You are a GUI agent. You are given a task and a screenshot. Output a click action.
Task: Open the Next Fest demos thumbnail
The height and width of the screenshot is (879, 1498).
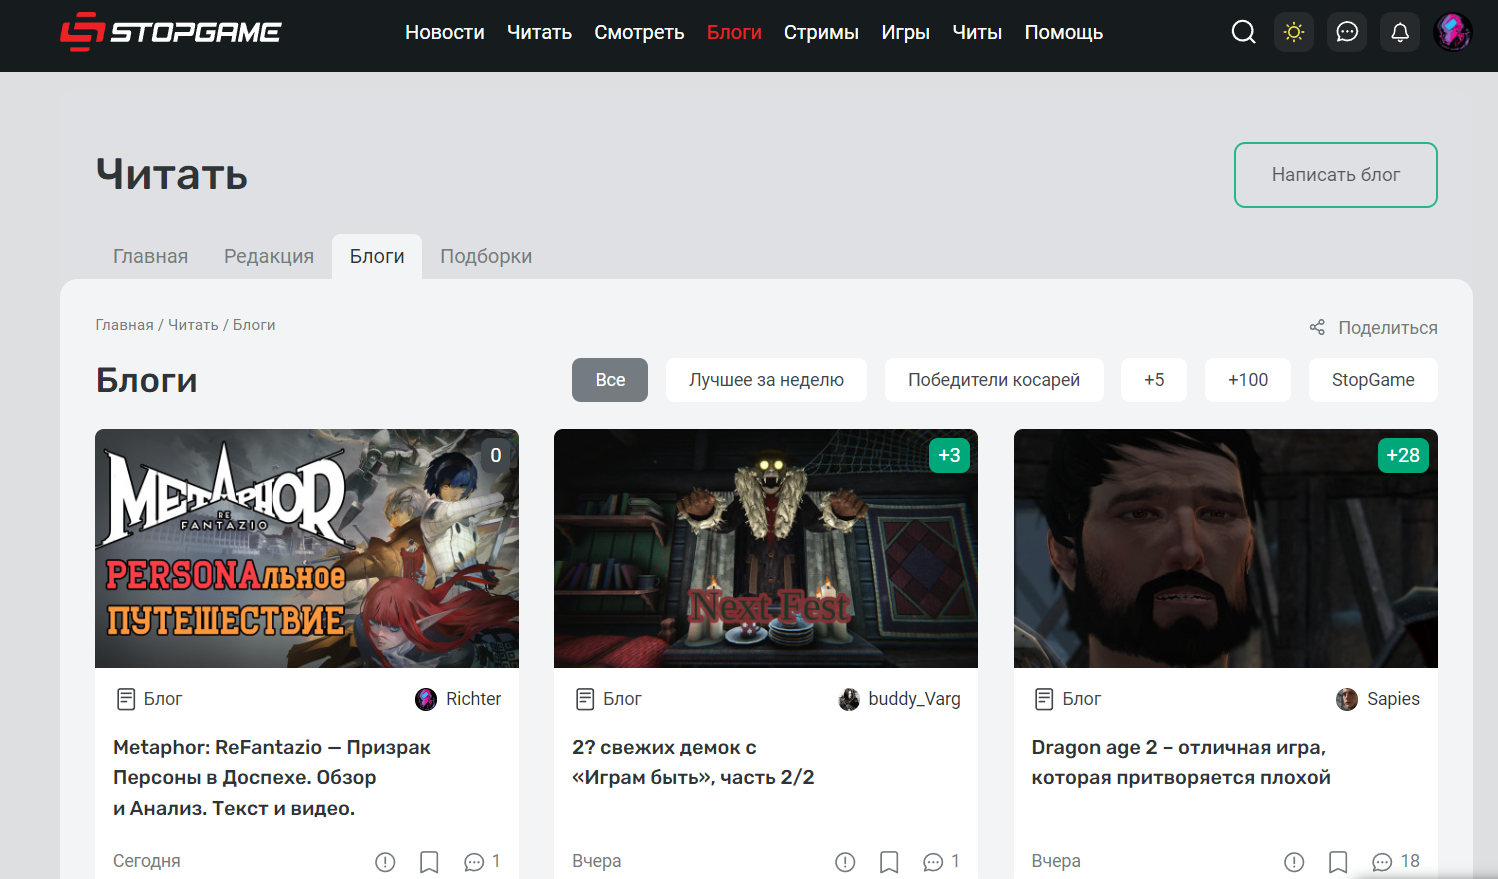coord(766,548)
